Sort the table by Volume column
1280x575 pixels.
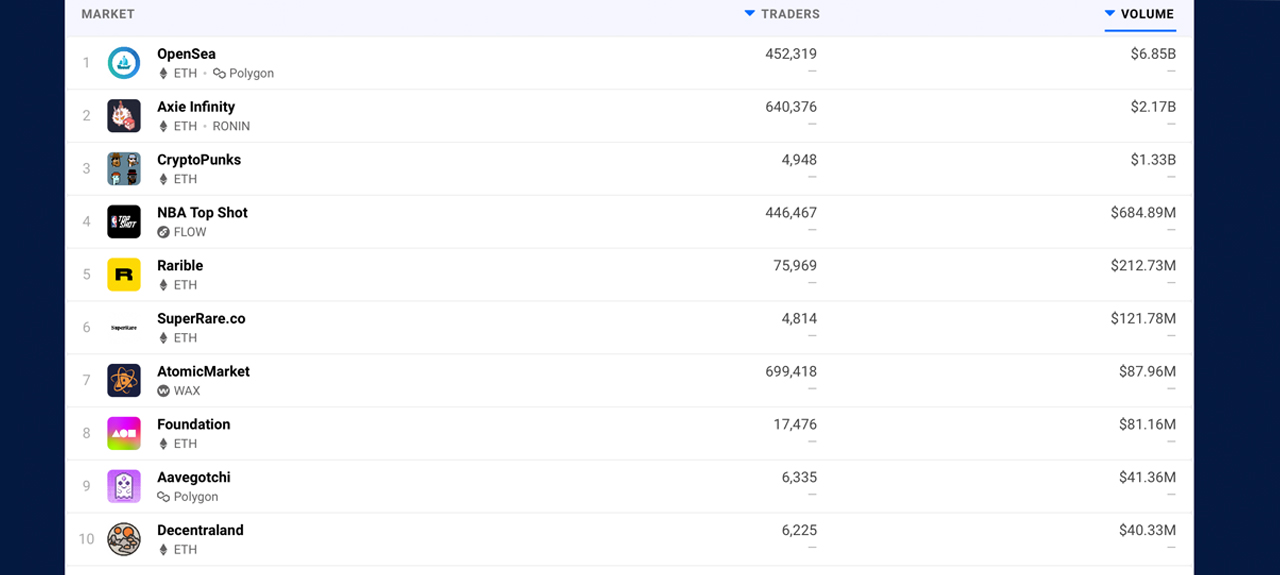click(x=1140, y=14)
